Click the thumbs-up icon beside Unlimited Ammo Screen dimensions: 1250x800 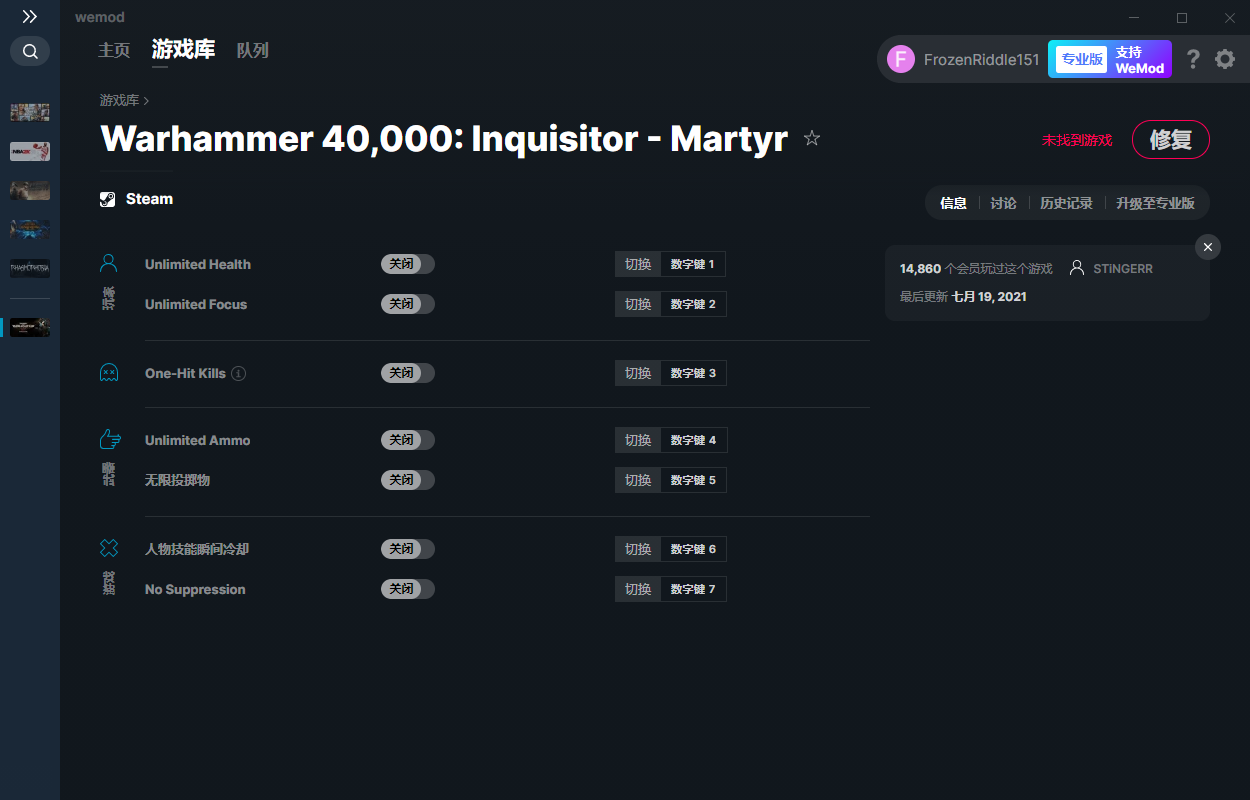click(110, 440)
